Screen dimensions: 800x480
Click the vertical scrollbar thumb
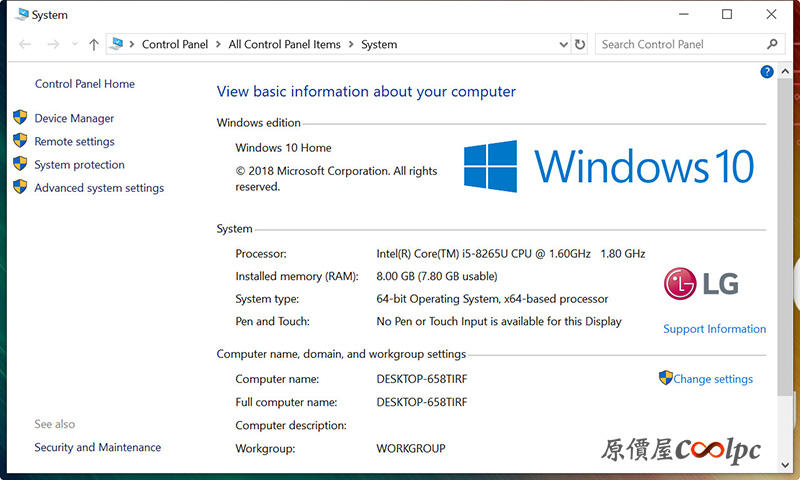785,237
